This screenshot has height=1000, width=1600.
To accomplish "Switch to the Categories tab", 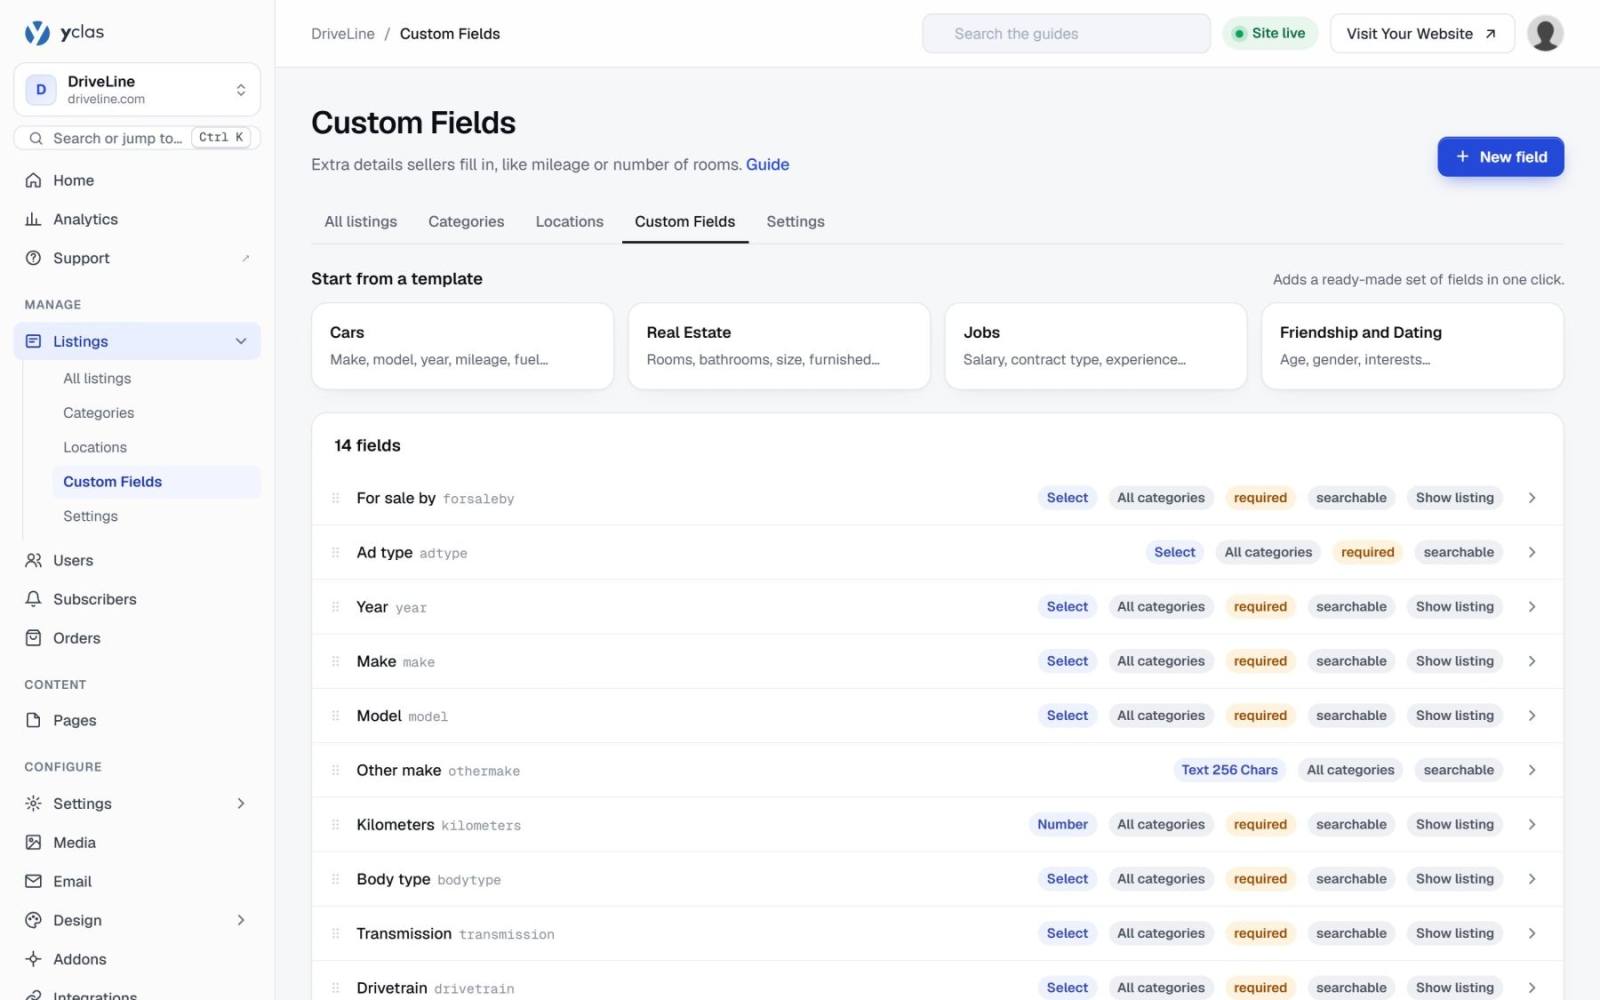I will [466, 222].
